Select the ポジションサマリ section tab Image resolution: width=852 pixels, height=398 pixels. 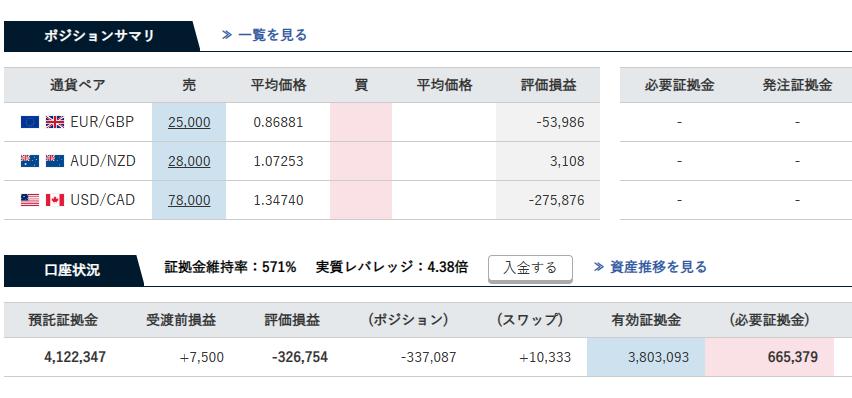pyautogui.click(x=101, y=36)
